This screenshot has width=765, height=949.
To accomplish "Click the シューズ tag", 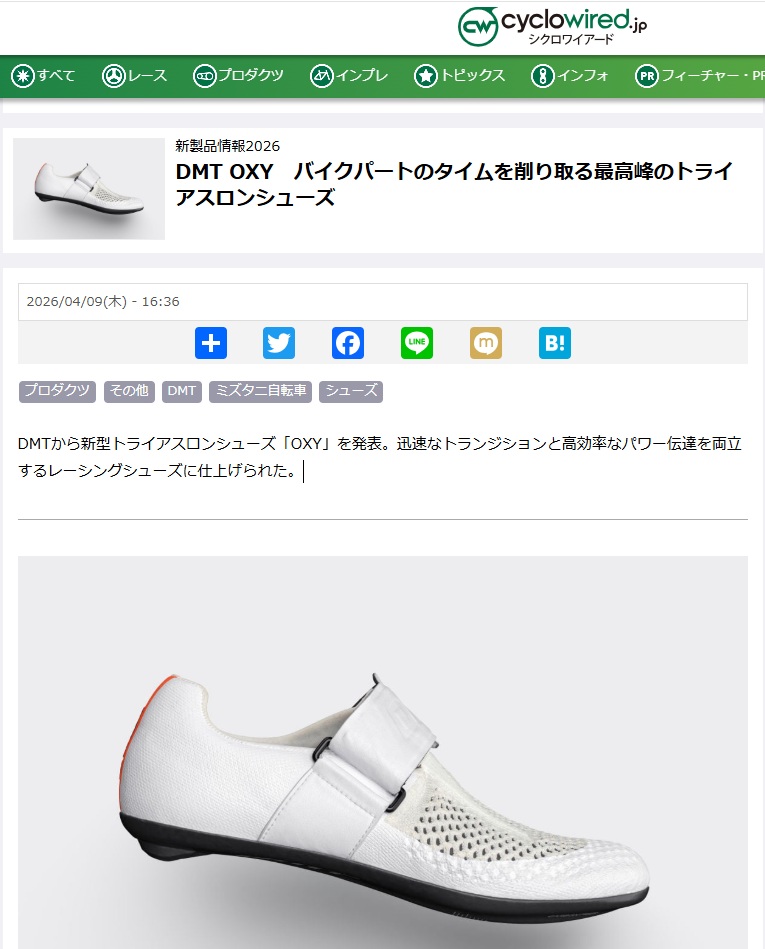I will tap(351, 391).
